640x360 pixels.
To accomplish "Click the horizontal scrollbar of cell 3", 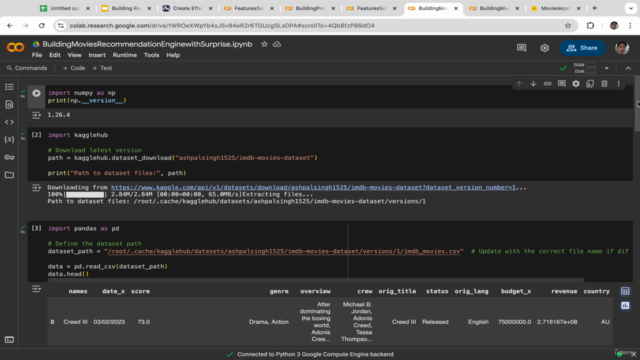I will tap(315, 280).
